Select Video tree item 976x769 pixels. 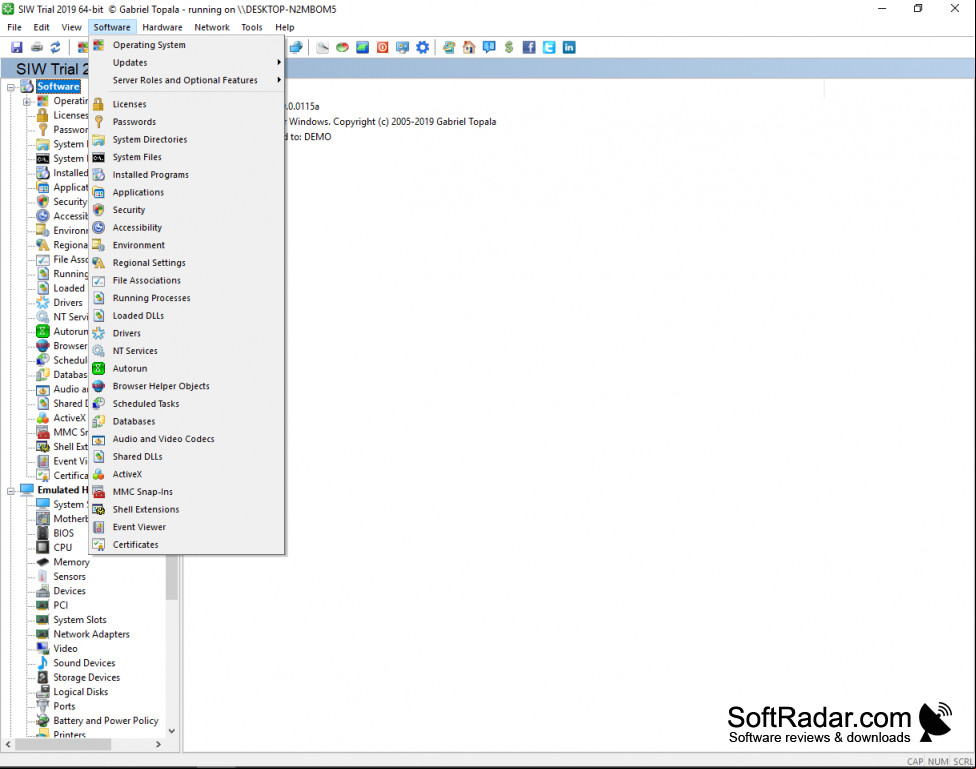[x=65, y=649]
